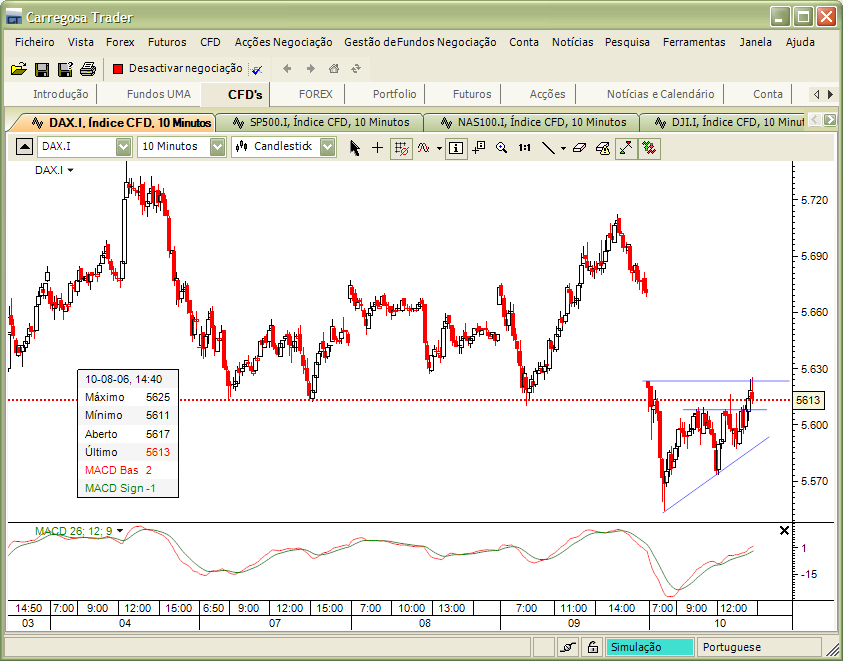Select the crosshair cursor tool

pyautogui.click(x=377, y=147)
